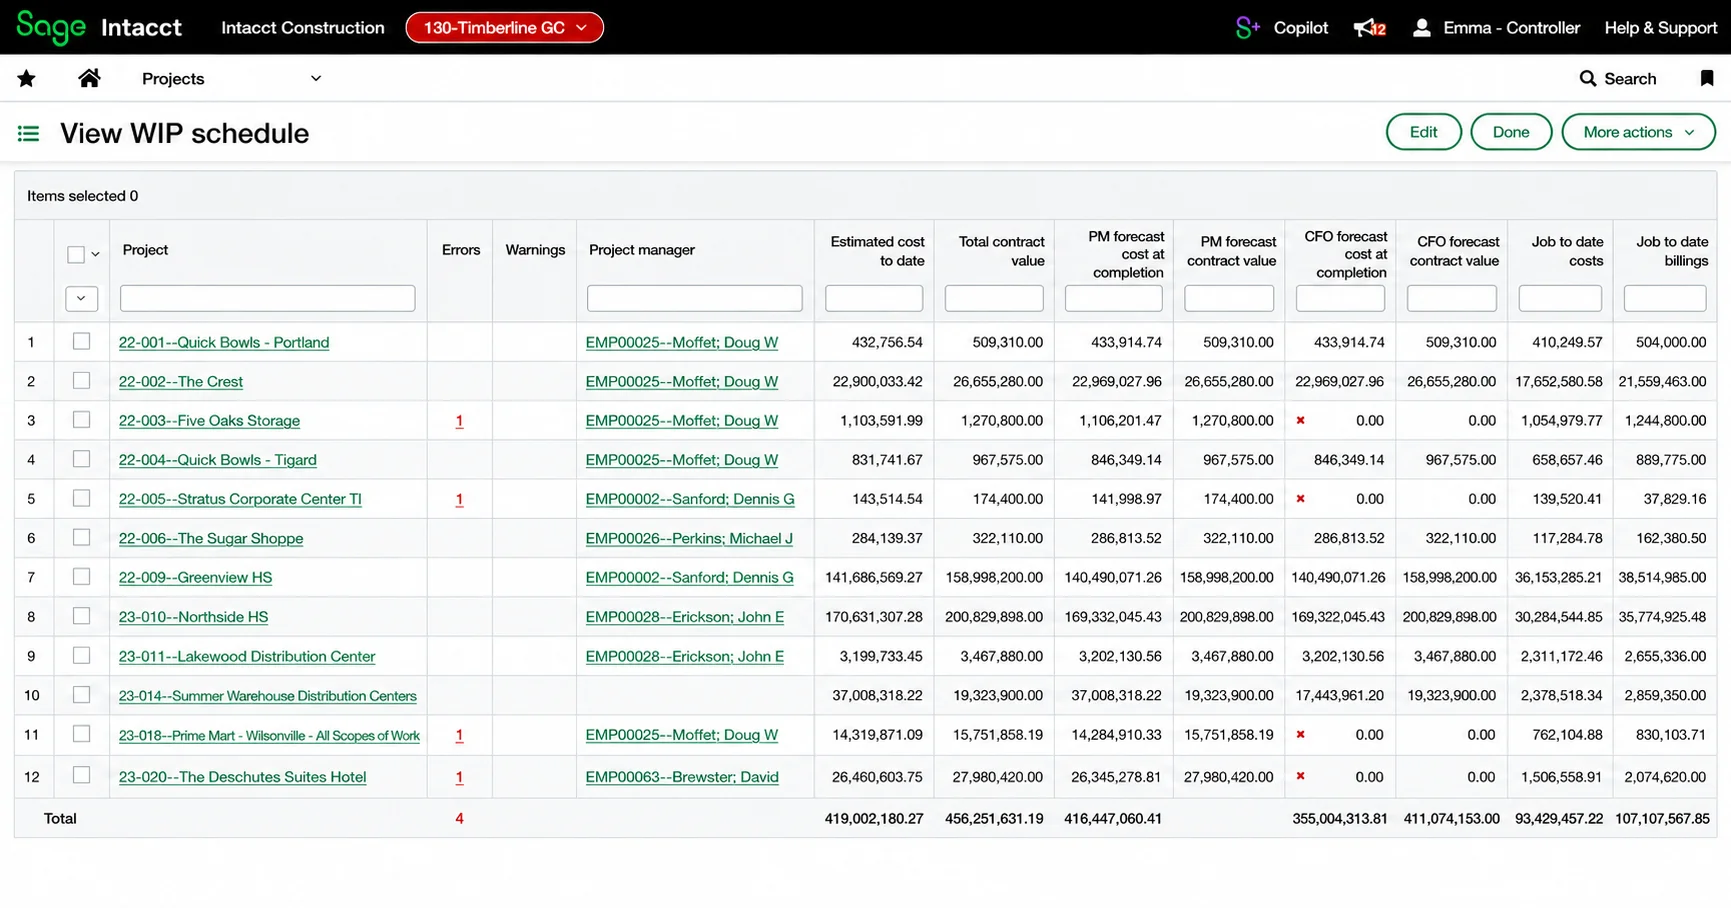Open error count link for Deschutes Suites Hotel
The image size is (1731, 908).
coord(459,776)
